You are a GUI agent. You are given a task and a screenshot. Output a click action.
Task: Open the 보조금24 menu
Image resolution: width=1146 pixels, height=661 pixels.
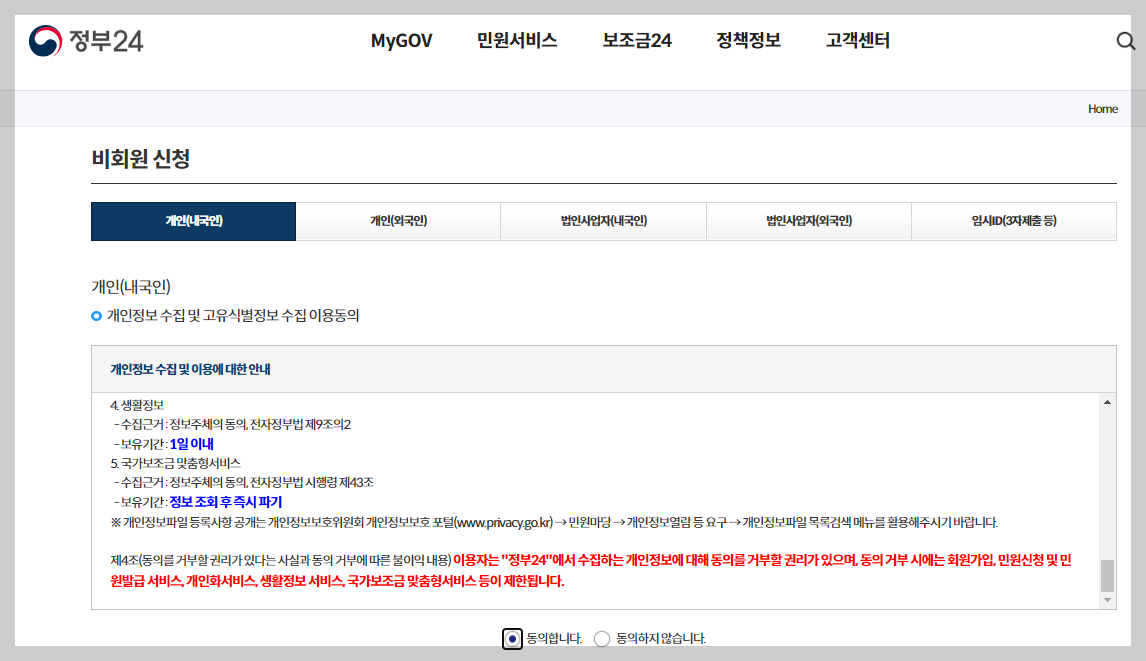[x=637, y=42]
